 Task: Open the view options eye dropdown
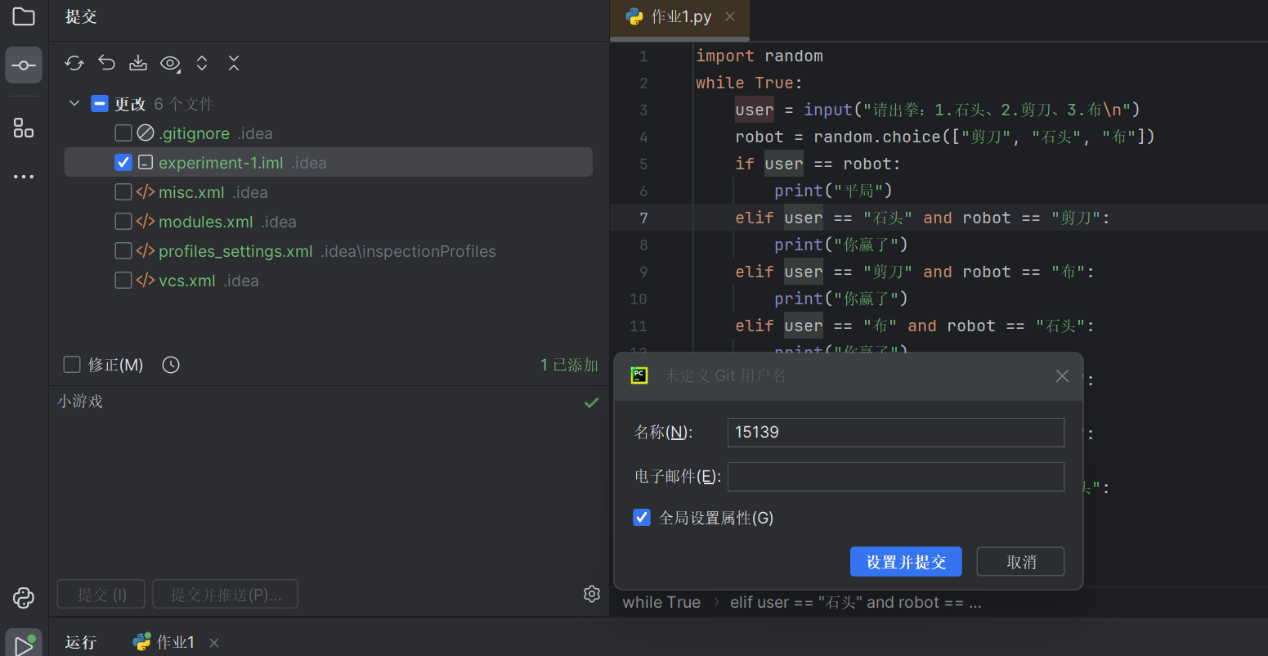click(x=170, y=63)
